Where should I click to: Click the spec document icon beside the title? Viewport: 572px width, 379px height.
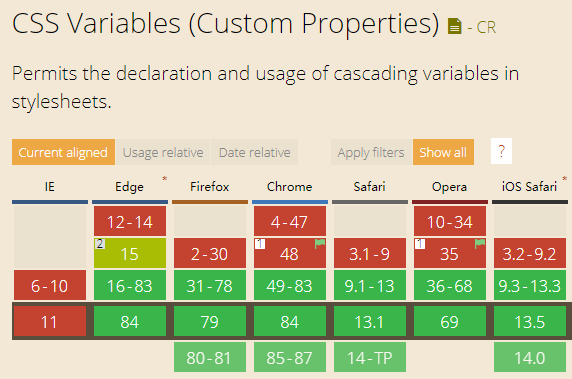pyautogui.click(x=454, y=26)
